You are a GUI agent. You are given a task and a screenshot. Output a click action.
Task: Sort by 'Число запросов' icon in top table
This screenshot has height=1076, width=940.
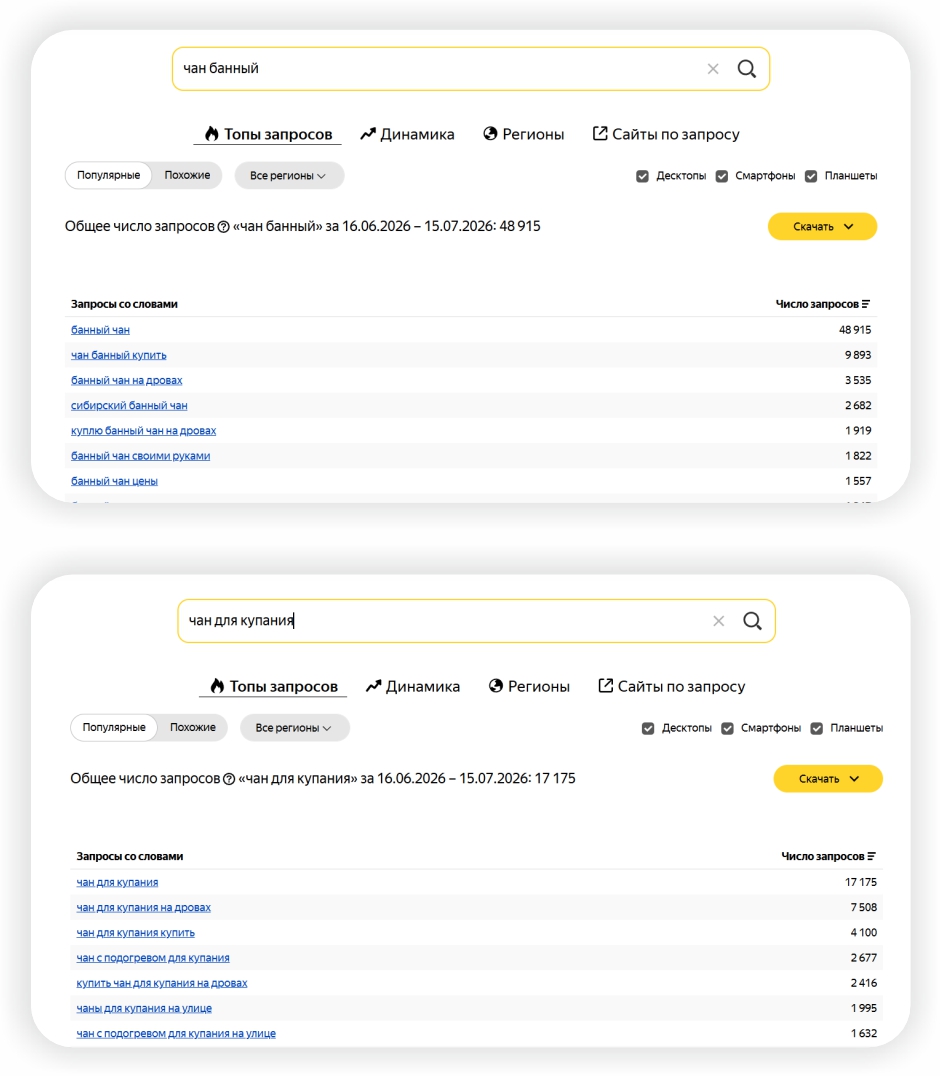pyautogui.click(x=866, y=304)
